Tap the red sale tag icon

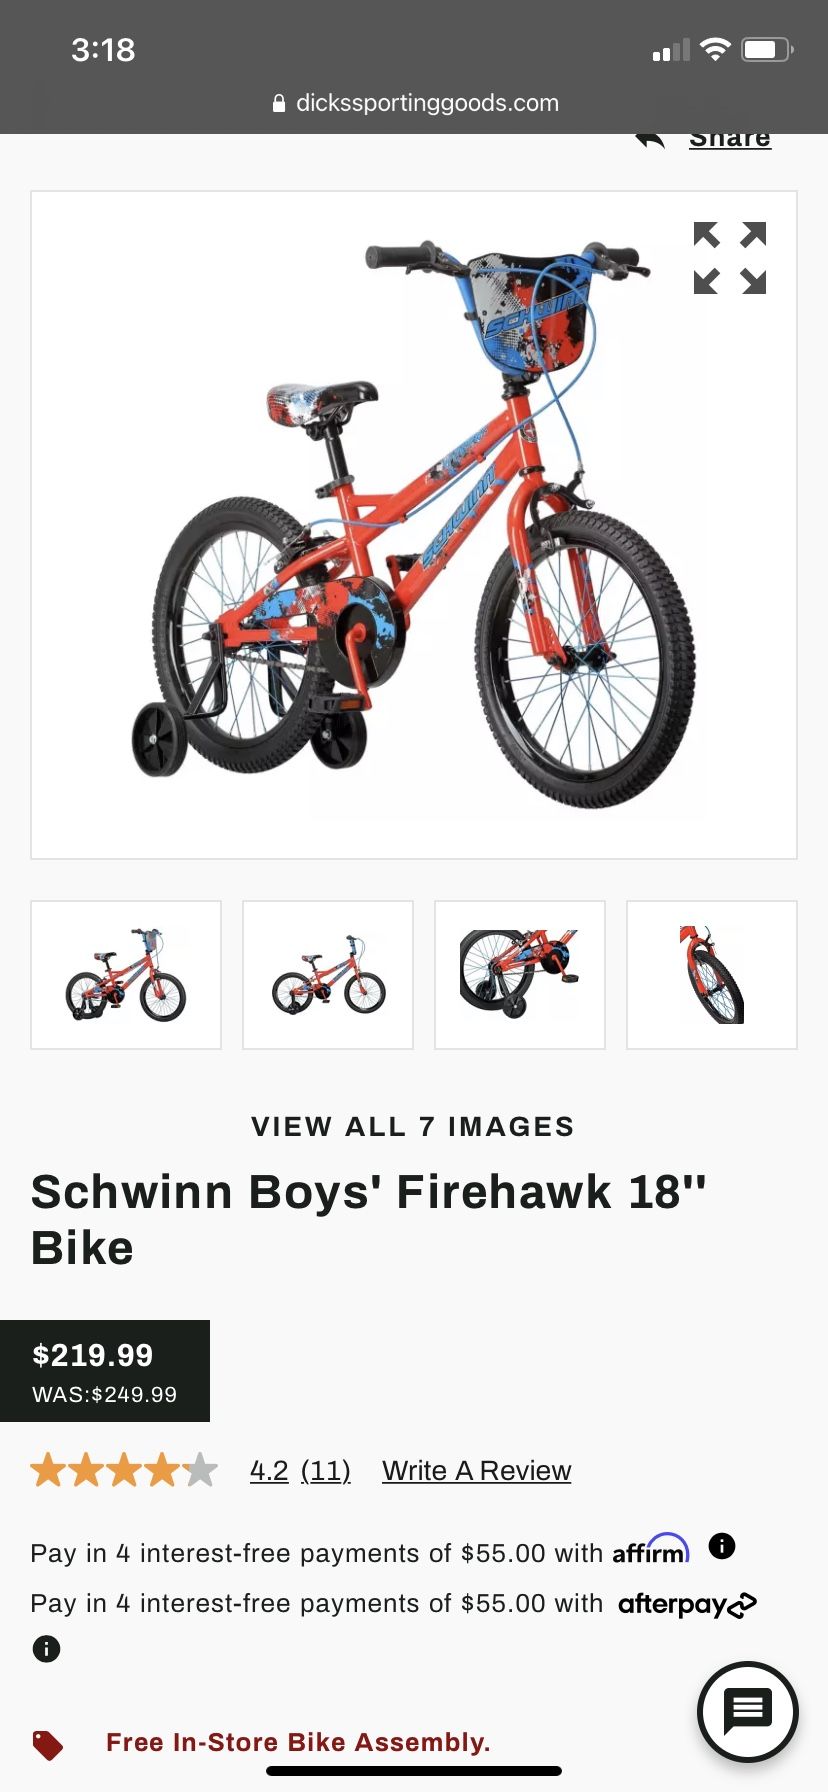pos(48,1745)
